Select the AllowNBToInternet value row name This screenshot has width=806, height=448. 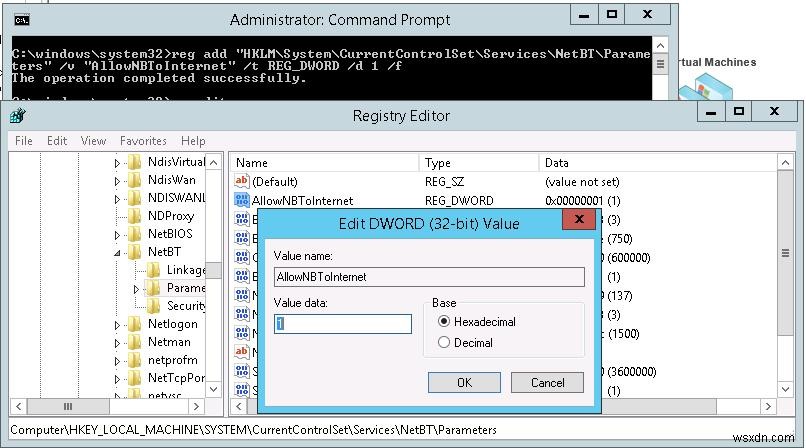[302, 200]
